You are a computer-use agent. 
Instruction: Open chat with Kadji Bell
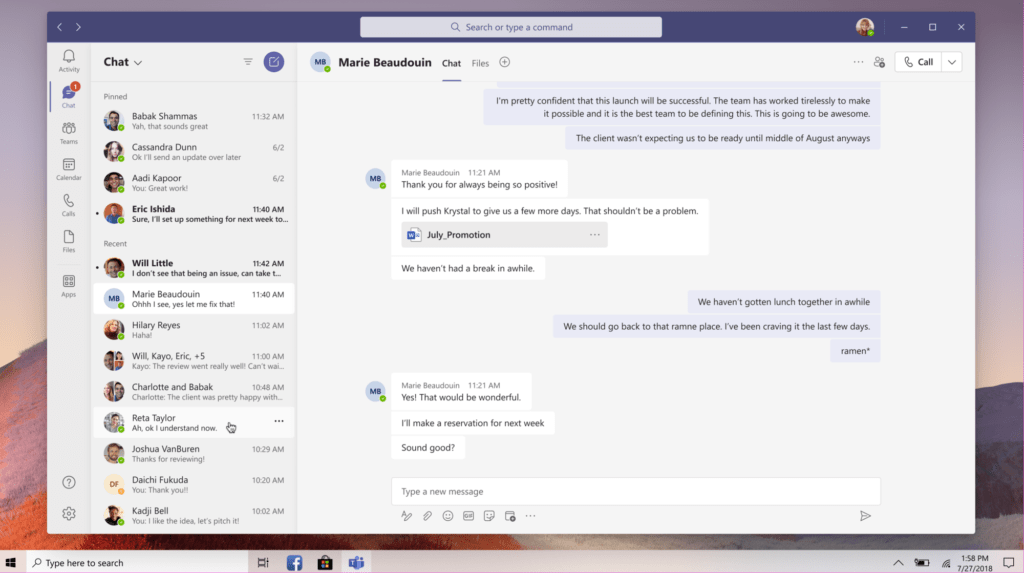click(194, 516)
